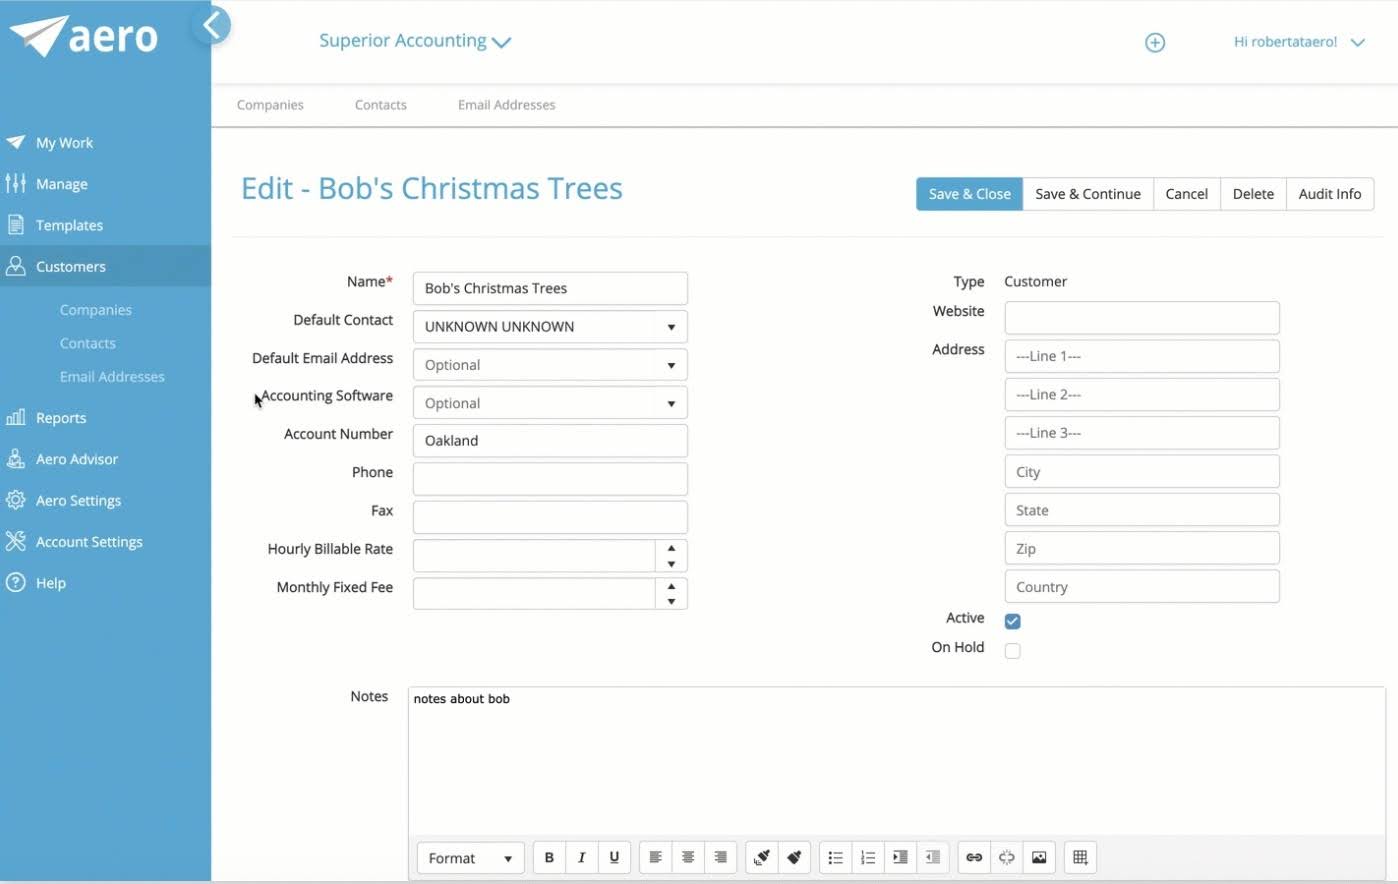Increase Monthly Fixed Fee with up arrow
The image size is (1398, 884).
(x=671, y=586)
